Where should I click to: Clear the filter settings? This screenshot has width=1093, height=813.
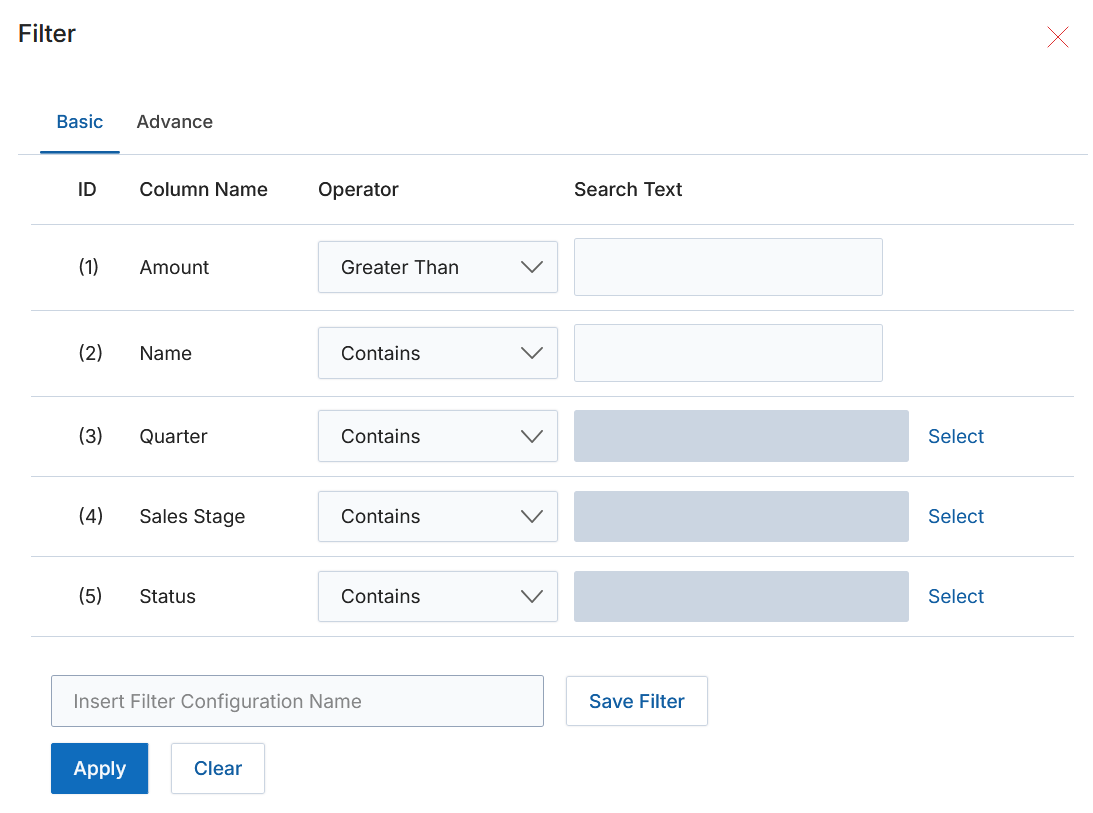(217, 768)
